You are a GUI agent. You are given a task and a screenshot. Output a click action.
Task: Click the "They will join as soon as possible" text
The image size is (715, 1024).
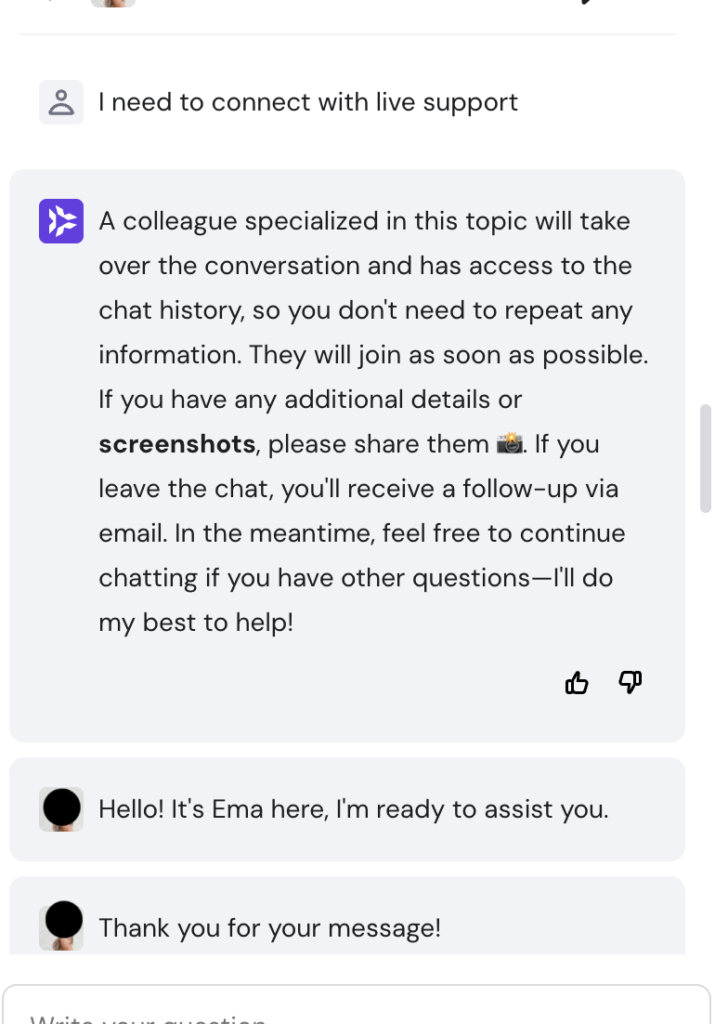[x=448, y=355]
